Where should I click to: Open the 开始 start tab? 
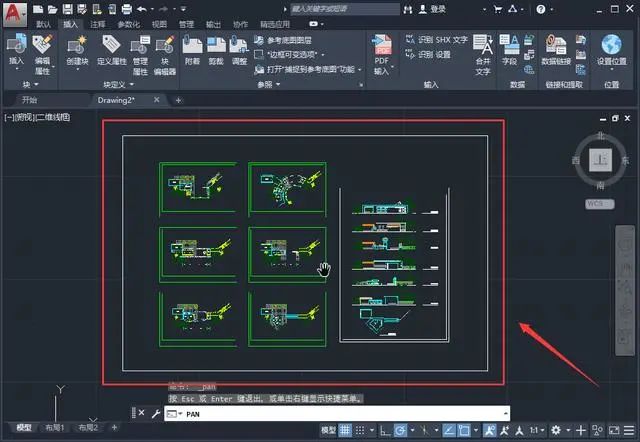click(x=30, y=100)
